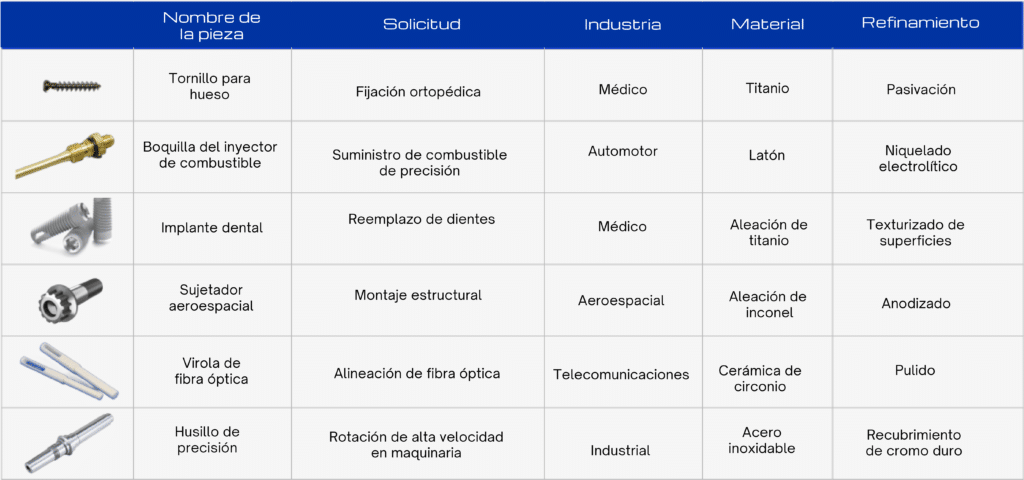Select the 'Industria' column header
This screenshot has height=480, width=1024.
point(622,25)
